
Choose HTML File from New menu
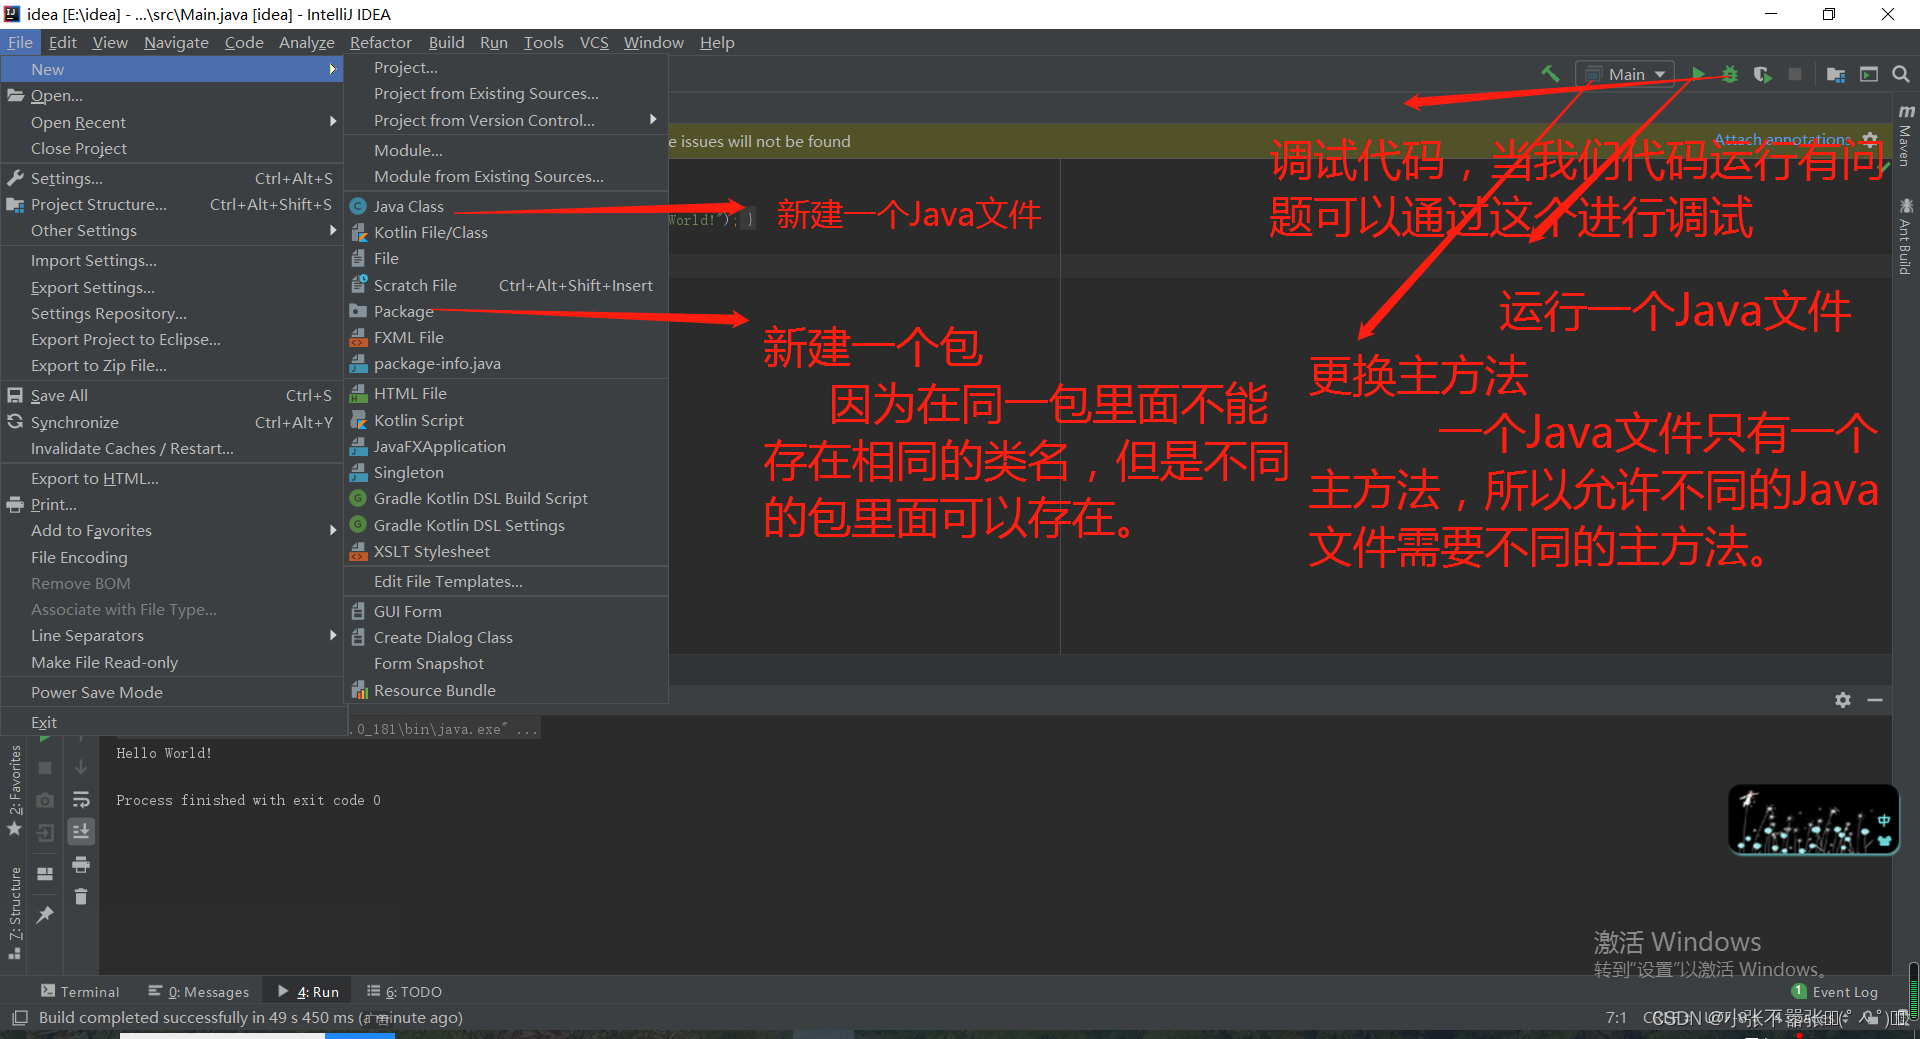[506, 393]
